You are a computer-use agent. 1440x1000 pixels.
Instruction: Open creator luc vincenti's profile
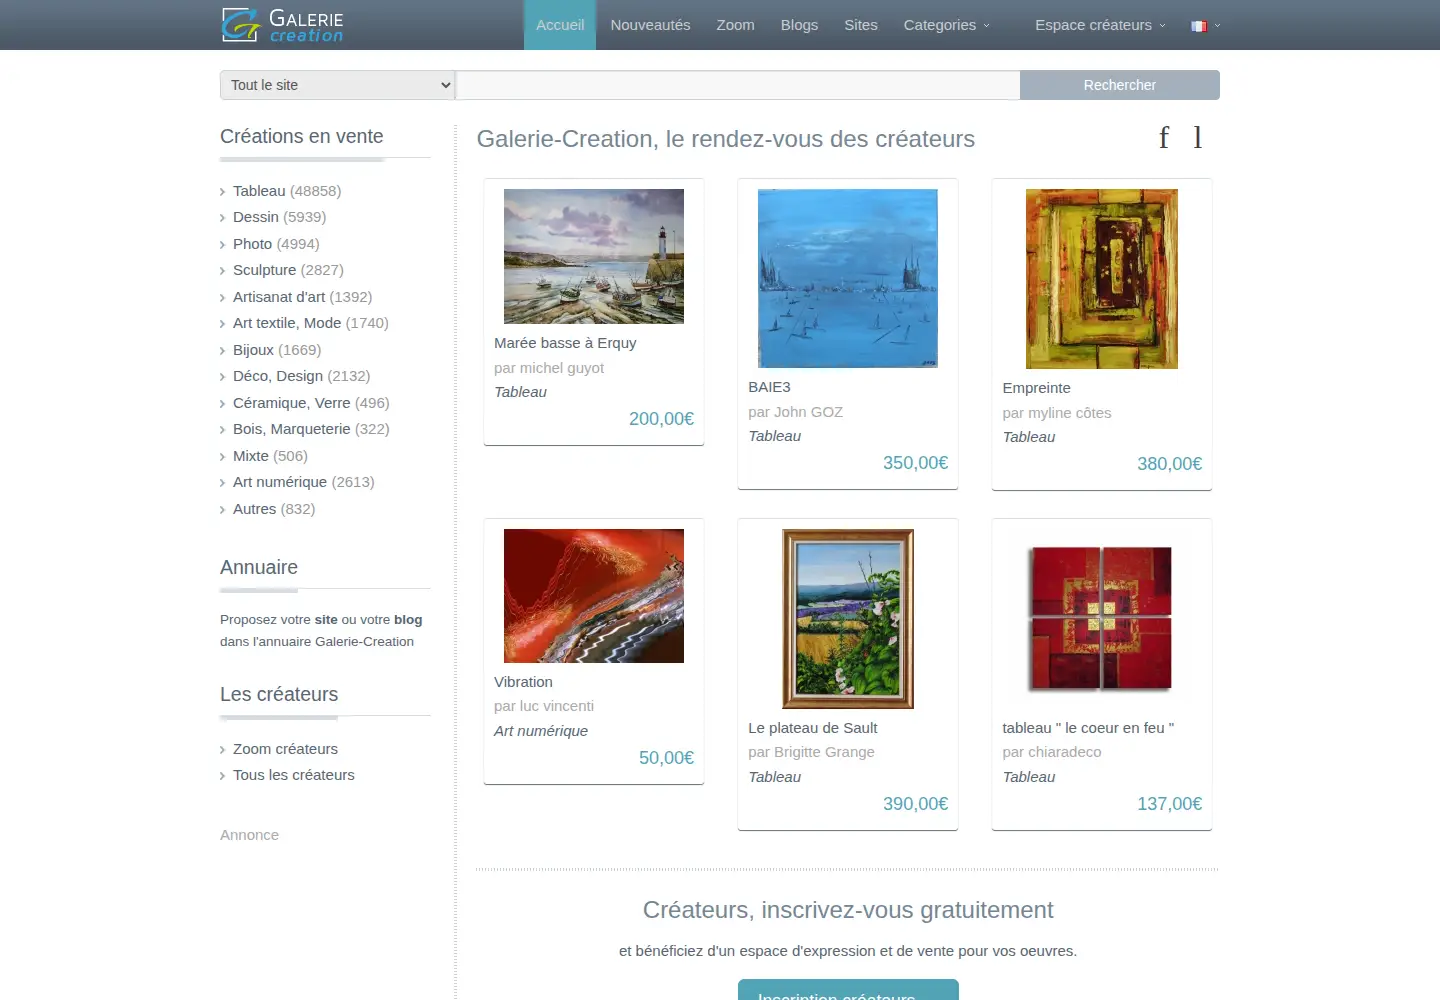click(556, 706)
